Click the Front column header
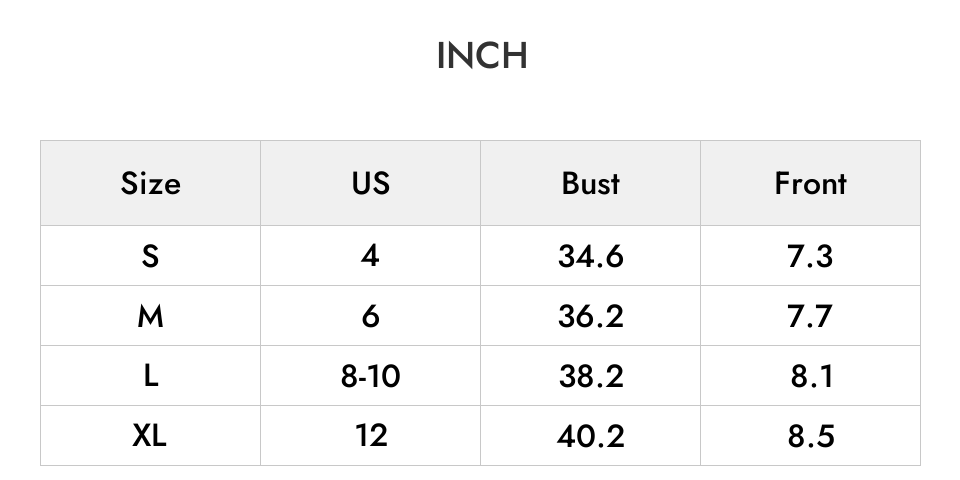Screen dimensions: 960x480 pyautogui.click(x=810, y=183)
